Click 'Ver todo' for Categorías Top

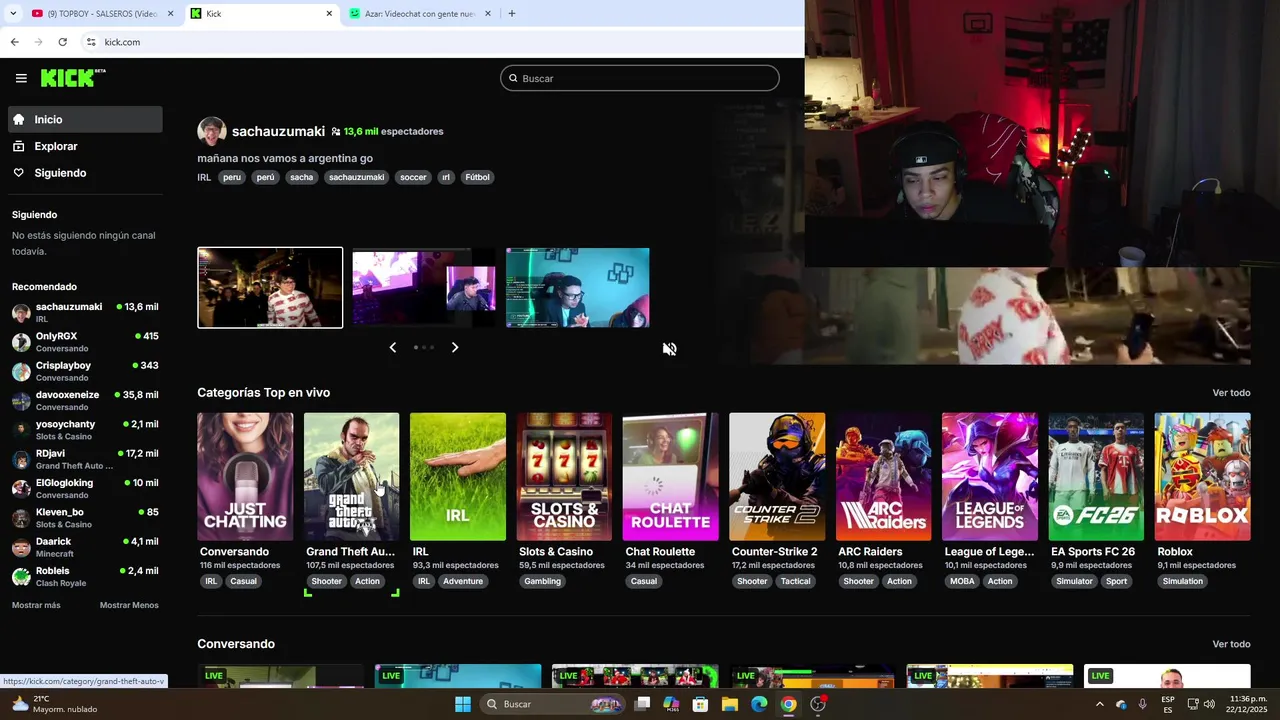1231,393
